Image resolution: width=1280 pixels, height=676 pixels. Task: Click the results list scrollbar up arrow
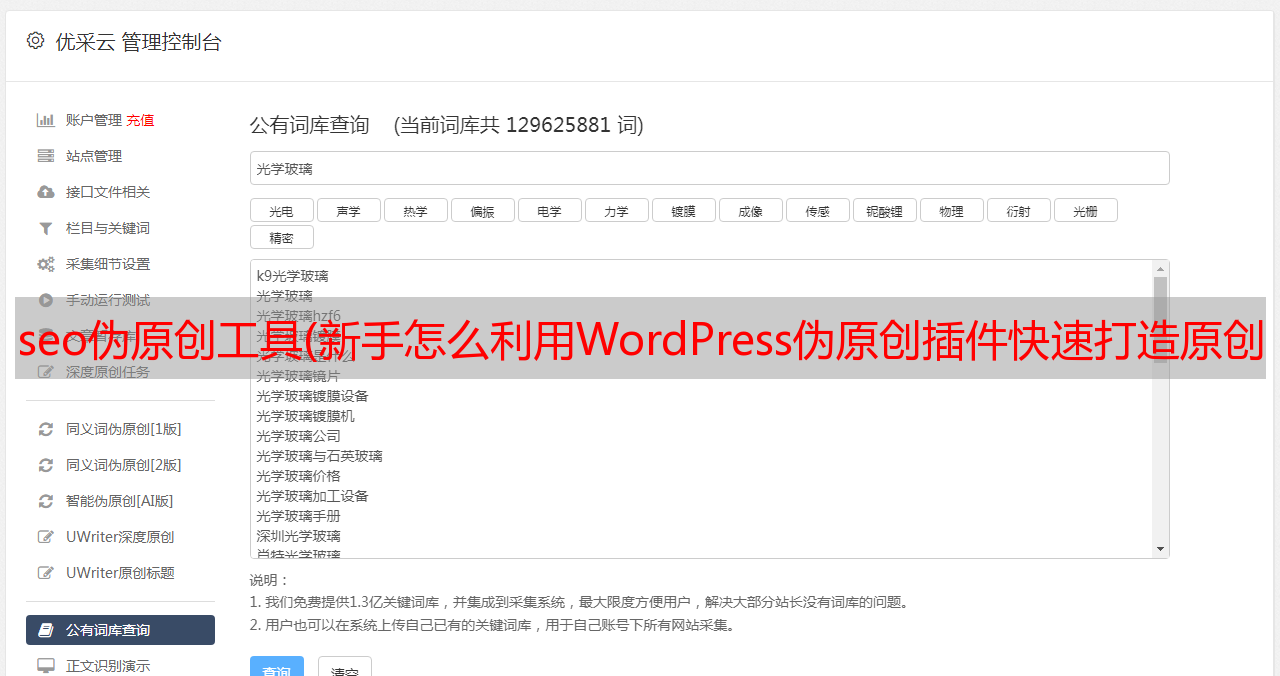click(1160, 268)
